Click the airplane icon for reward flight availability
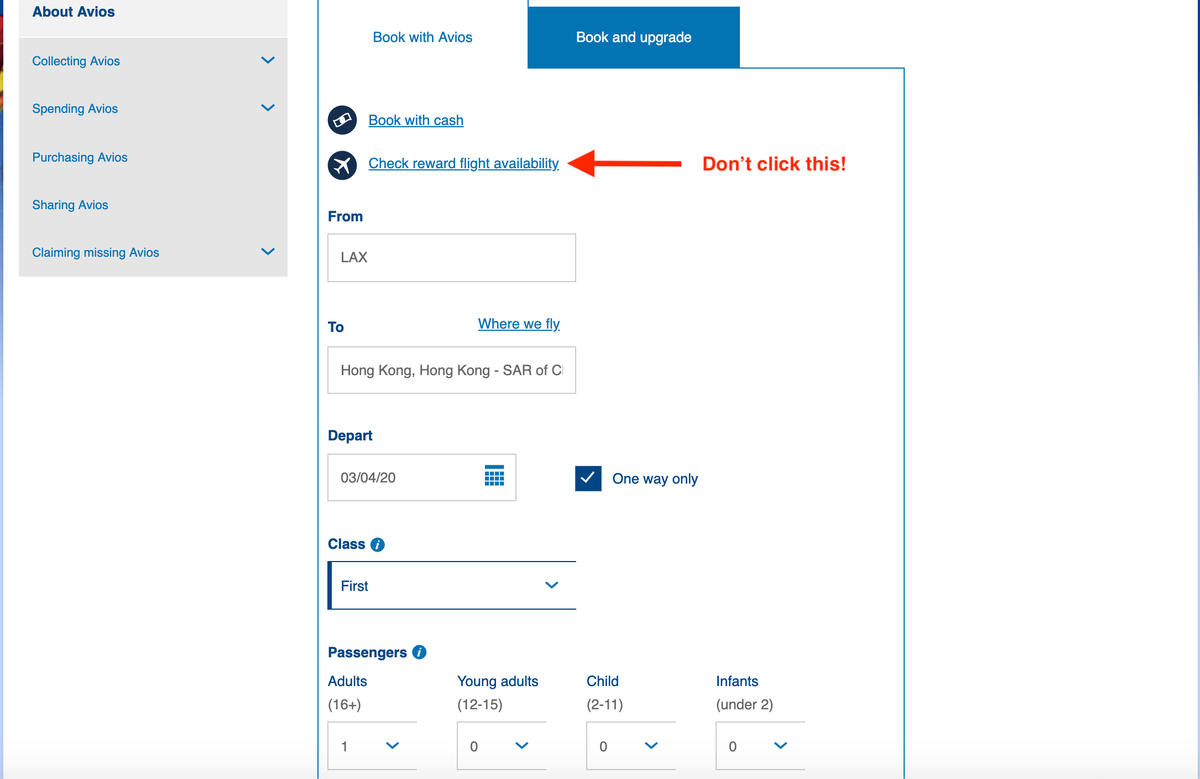Image resolution: width=1200 pixels, height=779 pixels. click(x=342, y=164)
